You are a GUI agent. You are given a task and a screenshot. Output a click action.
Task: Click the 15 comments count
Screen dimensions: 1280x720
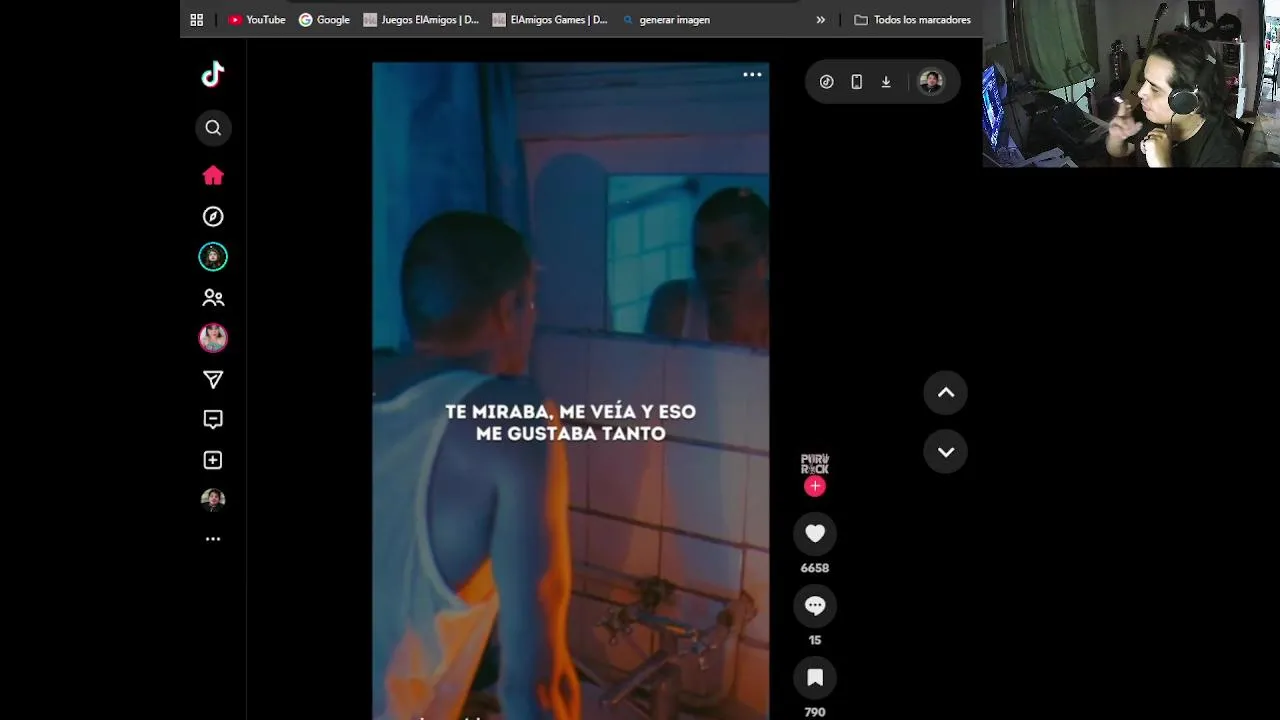(x=815, y=640)
